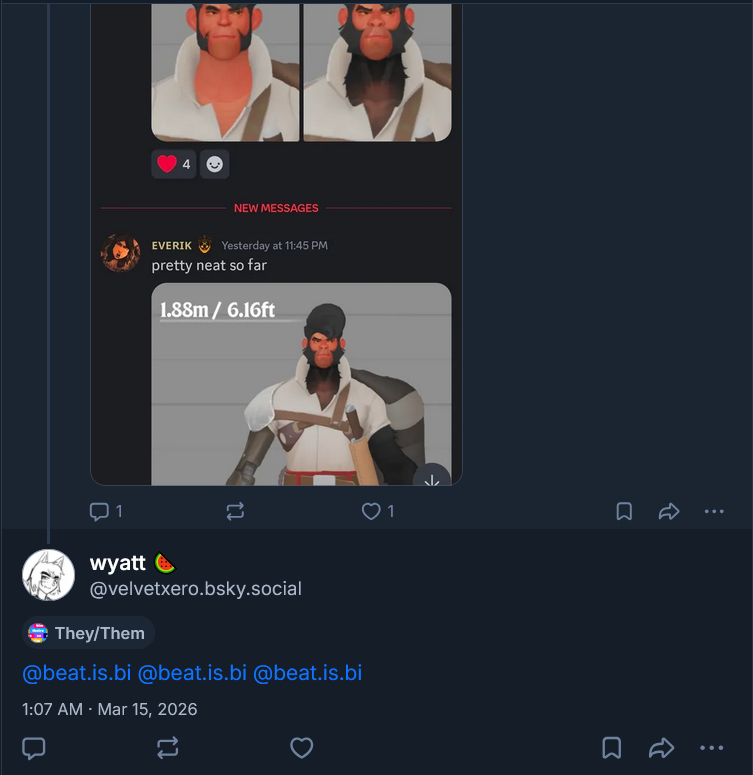753x775 pixels.
Task: Reply to the post with the Discord screenshot
Action: (99, 511)
